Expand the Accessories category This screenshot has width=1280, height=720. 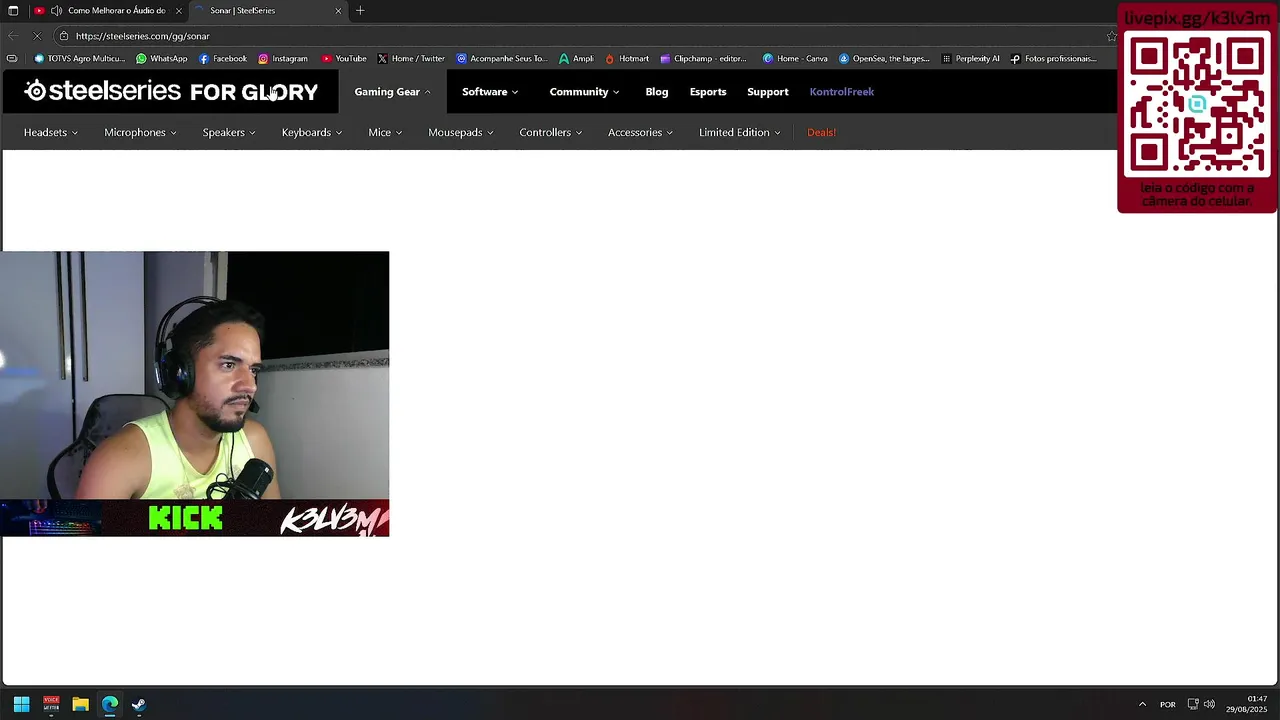pyautogui.click(x=640, y=132)
